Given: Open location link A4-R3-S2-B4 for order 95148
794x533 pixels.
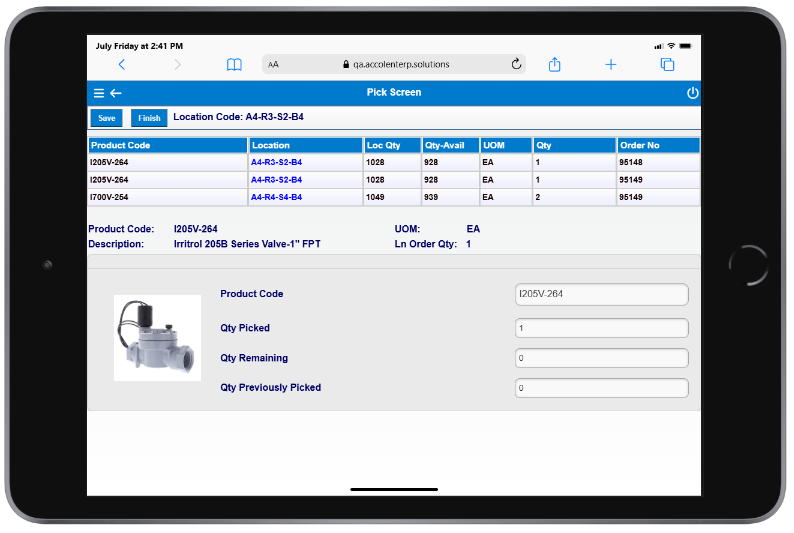Looking at the screenshot, I should 276,162.
